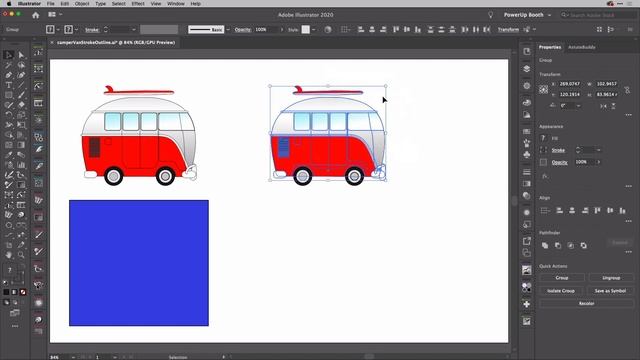Viewport: 640px width, 360px height.
Task: Select the Type tool
Action: pos(9,85)
